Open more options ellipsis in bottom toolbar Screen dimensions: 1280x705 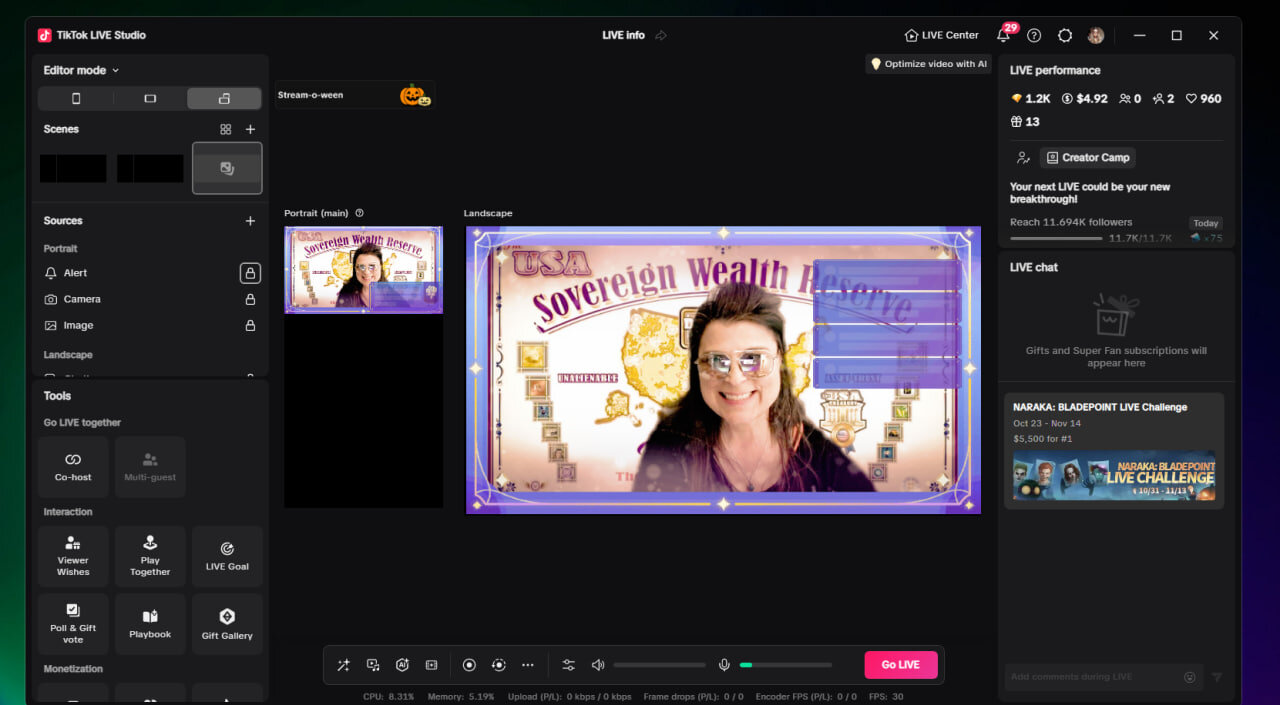tap(528, 665)
